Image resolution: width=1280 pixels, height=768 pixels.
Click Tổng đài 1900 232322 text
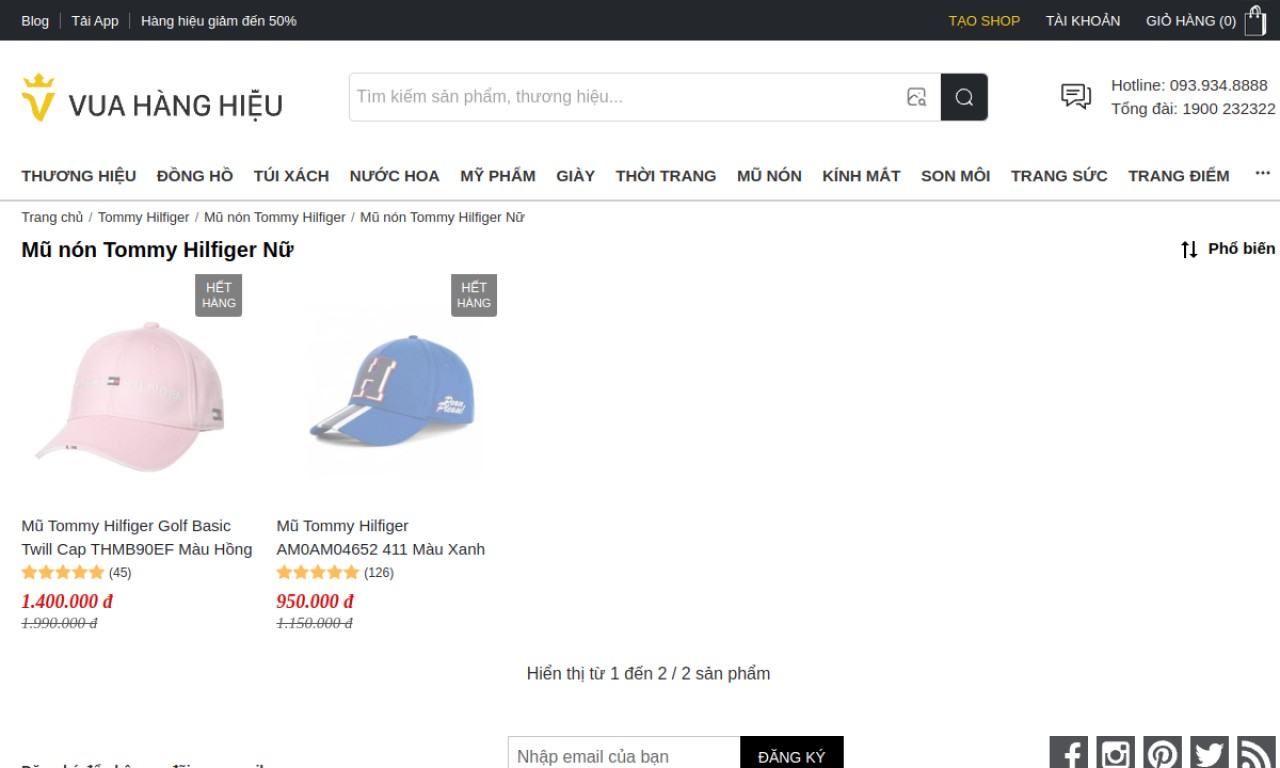[x=1193, y=109]
